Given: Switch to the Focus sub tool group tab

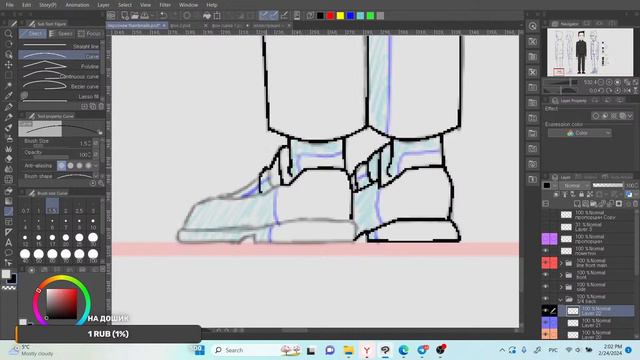Looking at the screenshot, I should coord(89,33).
